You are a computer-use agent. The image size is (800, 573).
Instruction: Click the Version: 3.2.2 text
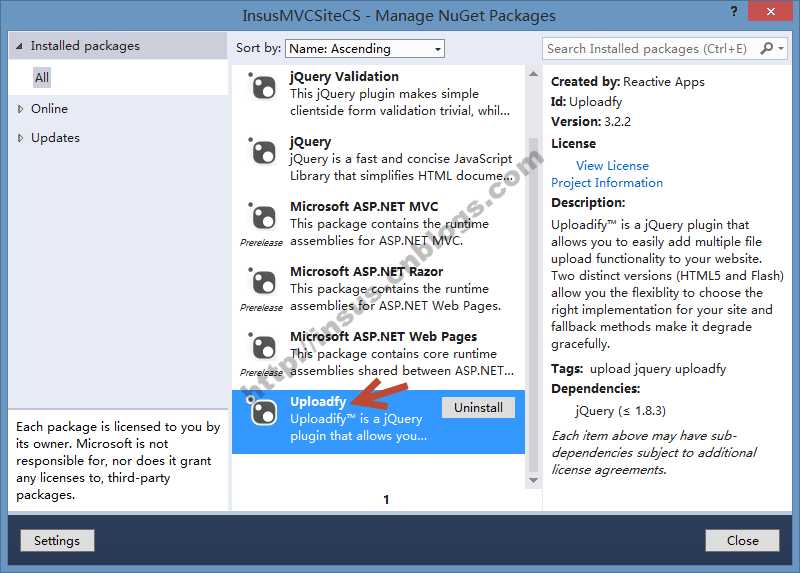pyautogui.click(x=591, y=121)
